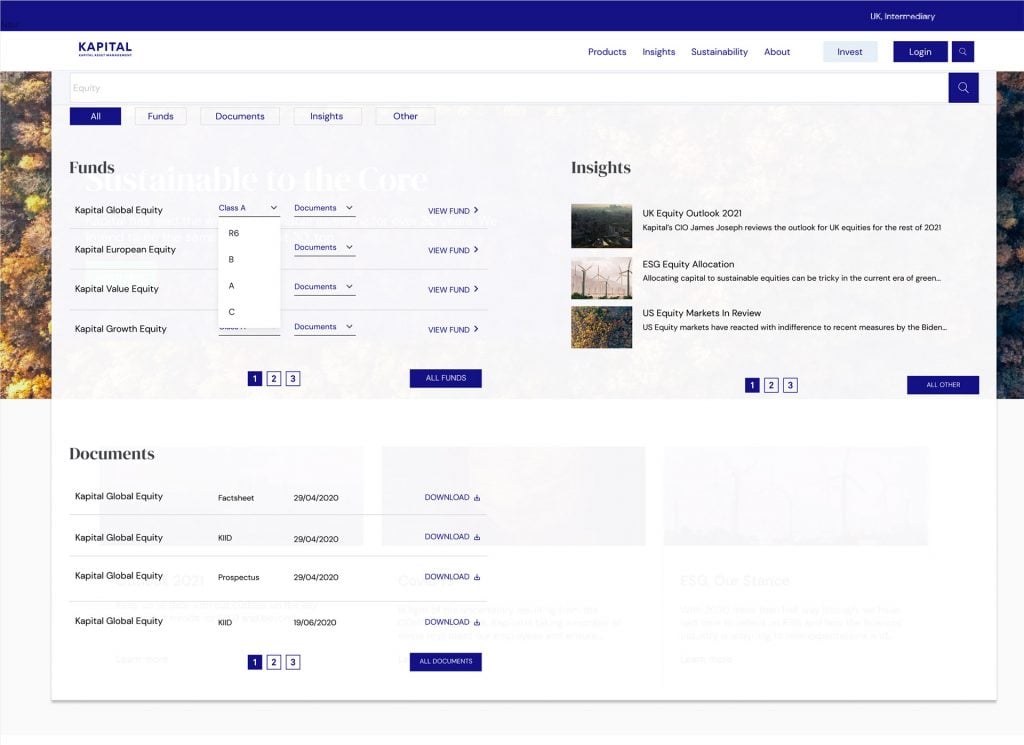1024x745 pixels.
Task: Click download icon for KIID dated 19/06/2020
Action: [477, 622]
